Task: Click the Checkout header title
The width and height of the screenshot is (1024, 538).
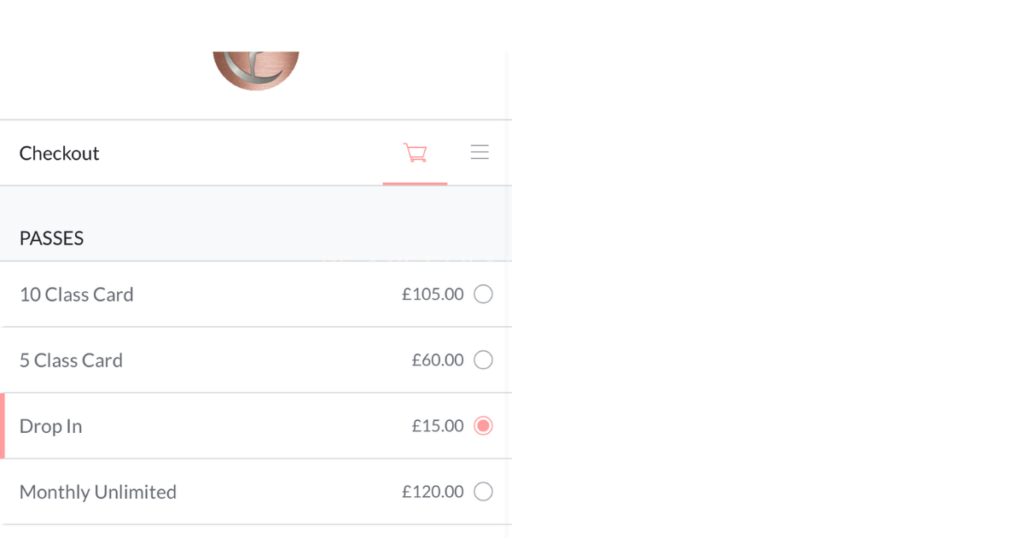Action: pos(60,153)
